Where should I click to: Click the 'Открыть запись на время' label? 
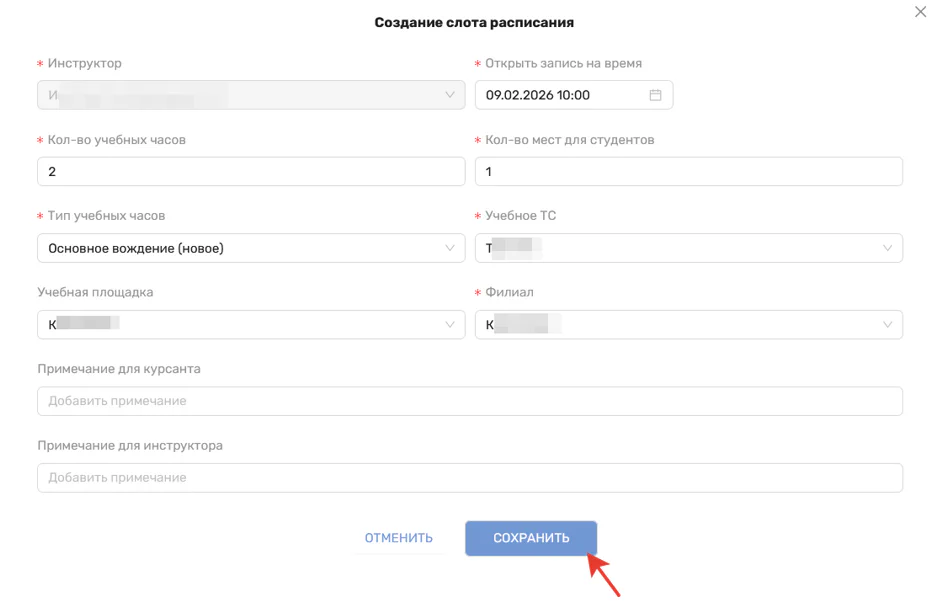563,63
